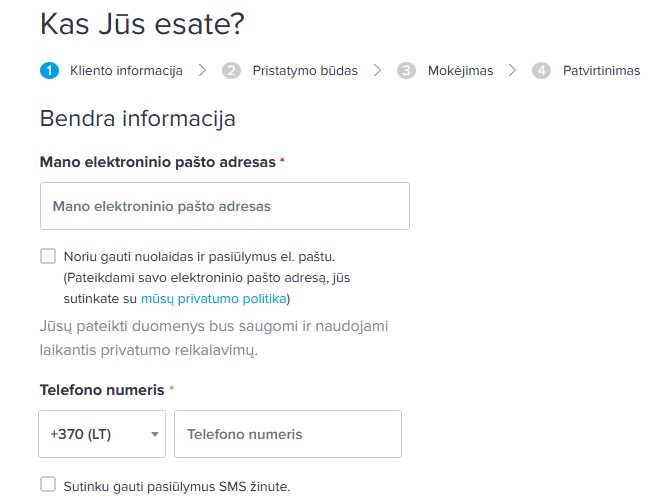657x504 pixels.
Task: Focus the Telefono numeris input field
Action: (288, 434)
